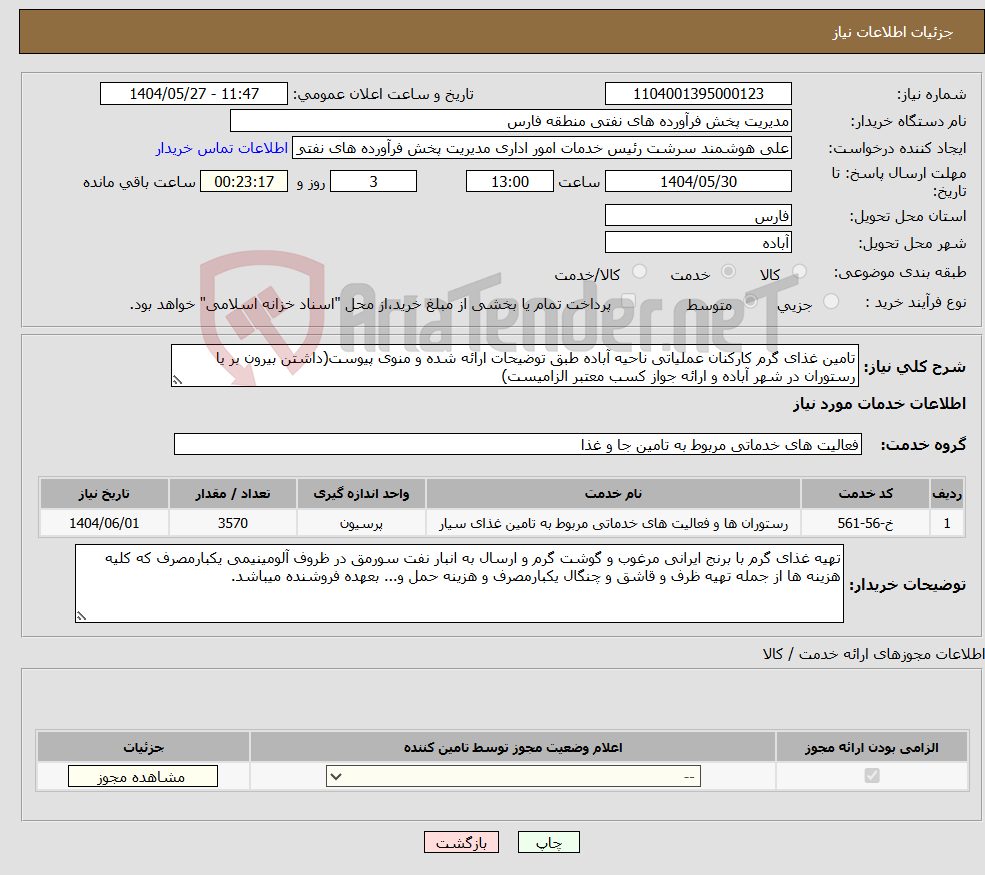This screenshot has height=875, width=985.
Task: Choose جزیی purchase process type
Action: [x=830, y=301]
